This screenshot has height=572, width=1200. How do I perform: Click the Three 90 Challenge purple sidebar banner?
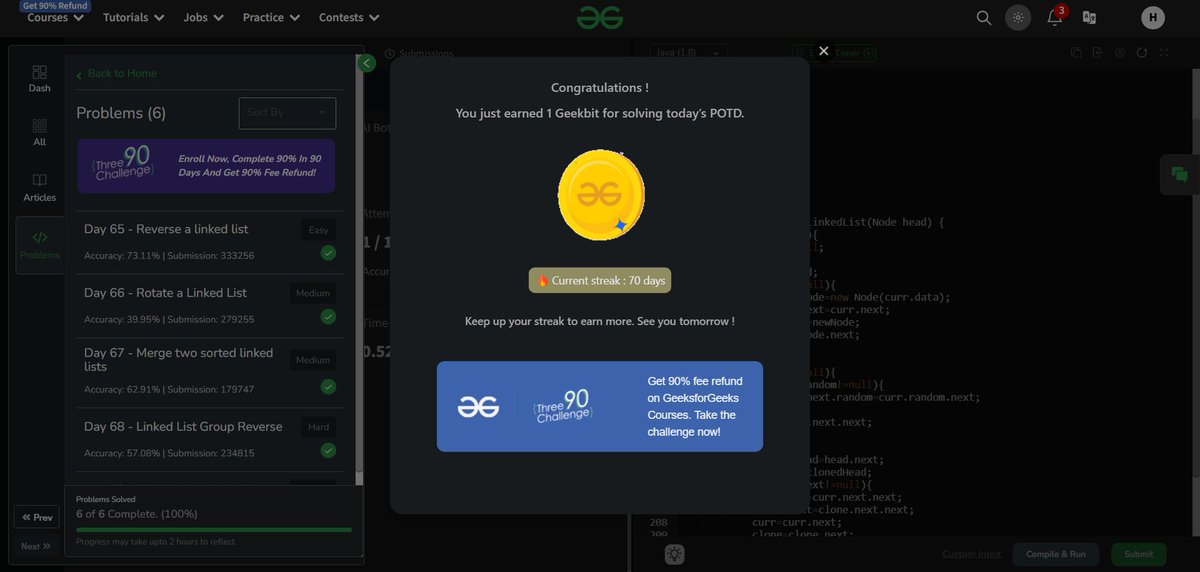(x=206, y=166)
